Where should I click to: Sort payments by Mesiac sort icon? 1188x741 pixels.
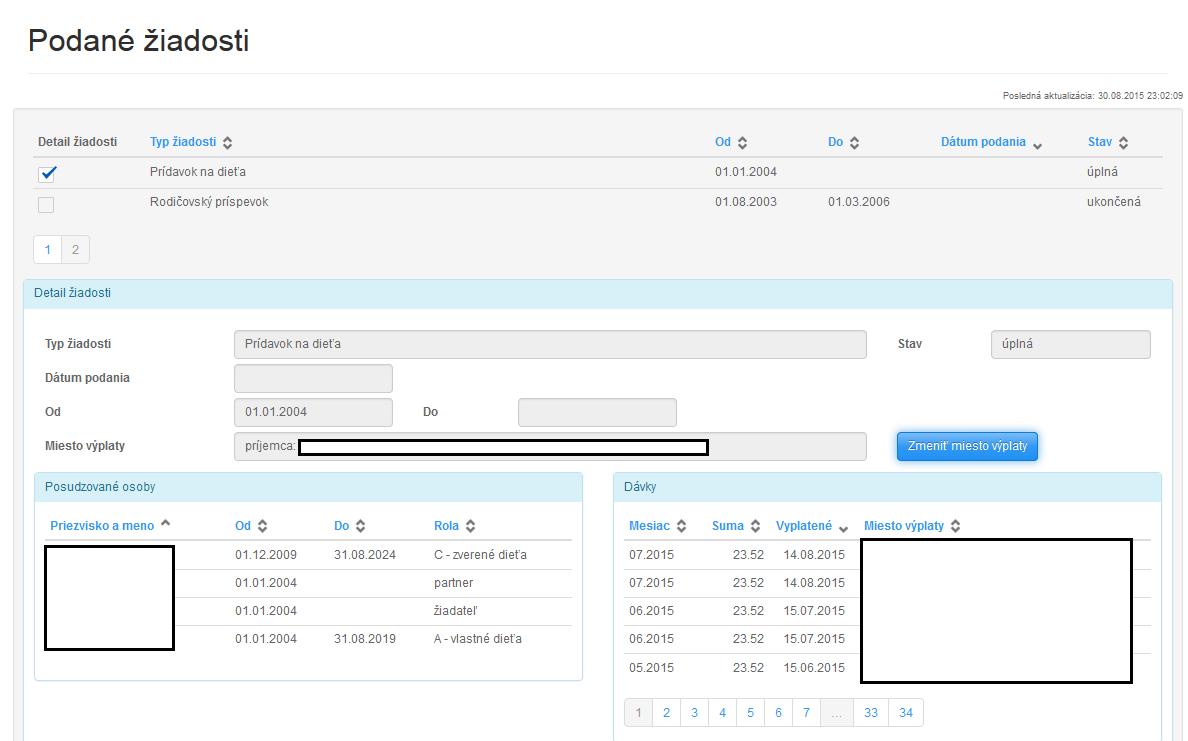681,526
